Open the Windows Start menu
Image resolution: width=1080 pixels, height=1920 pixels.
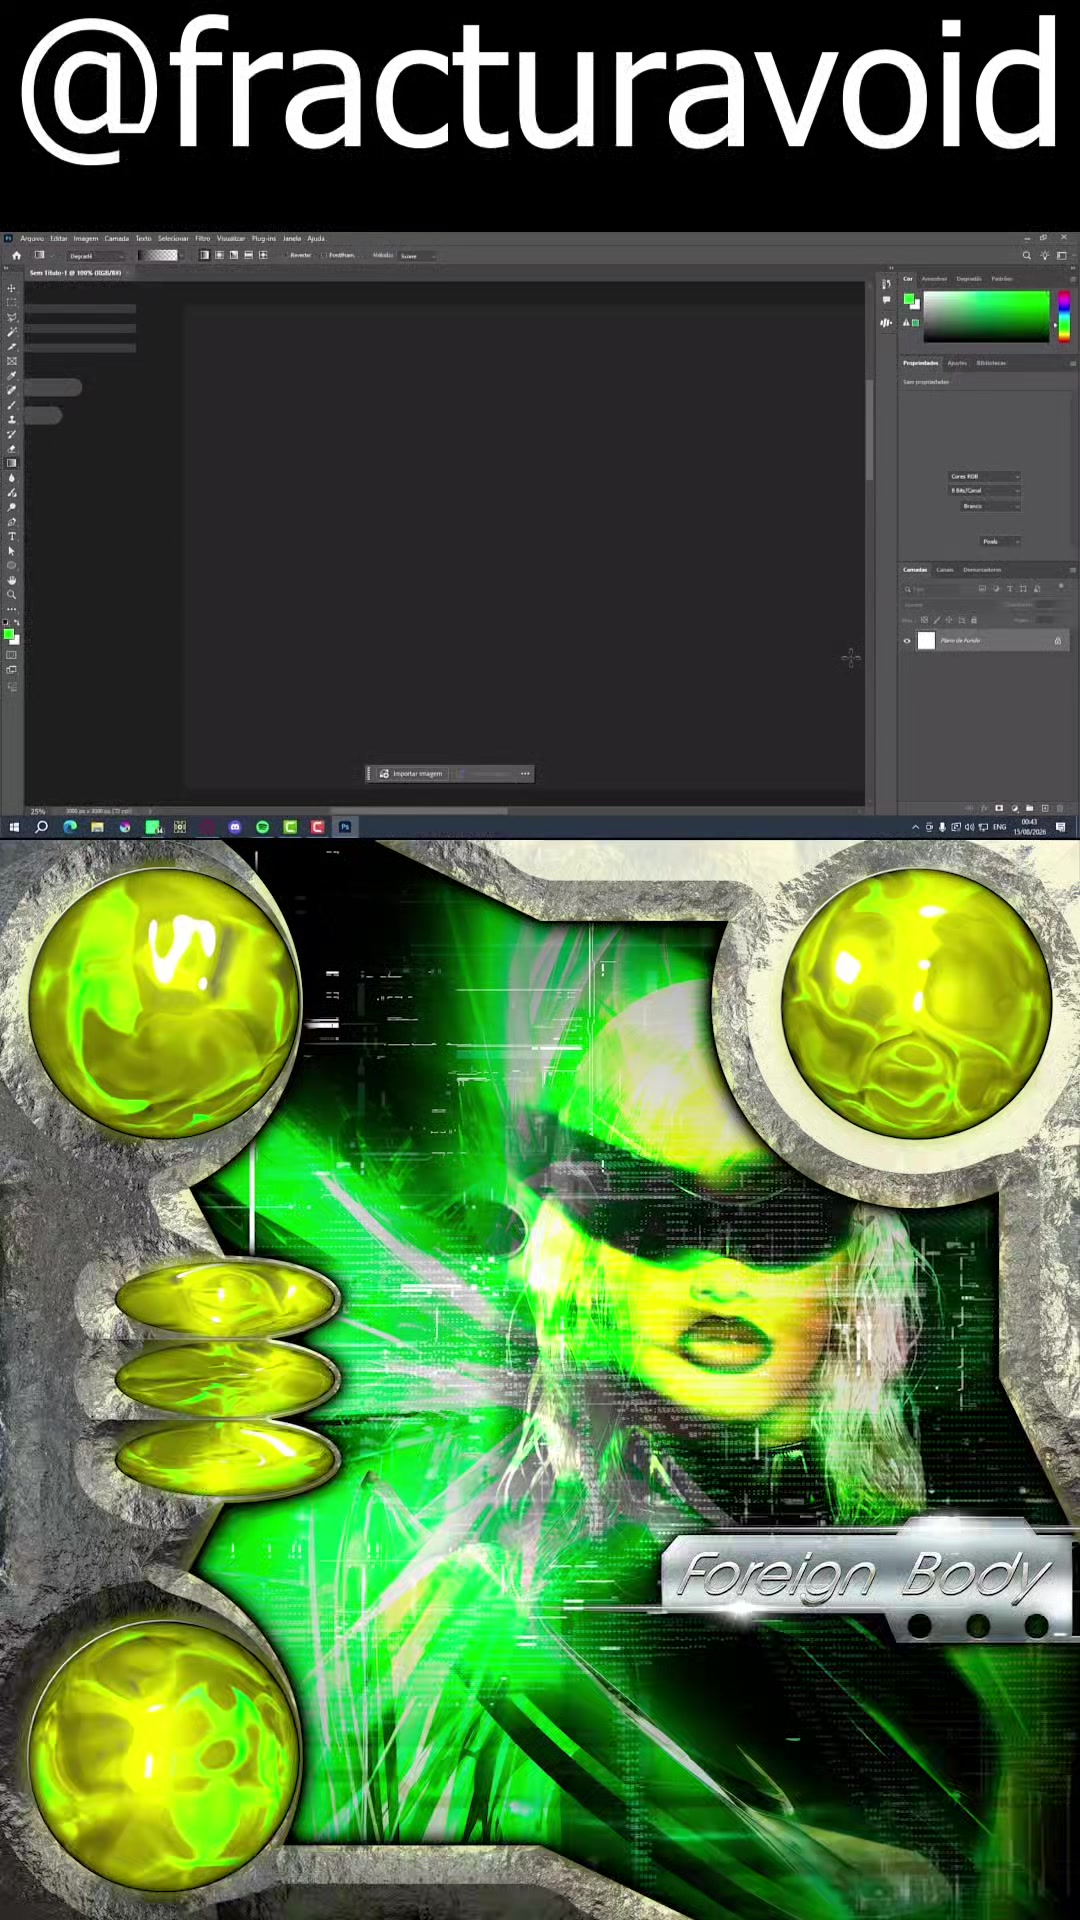tap(14, 827)
